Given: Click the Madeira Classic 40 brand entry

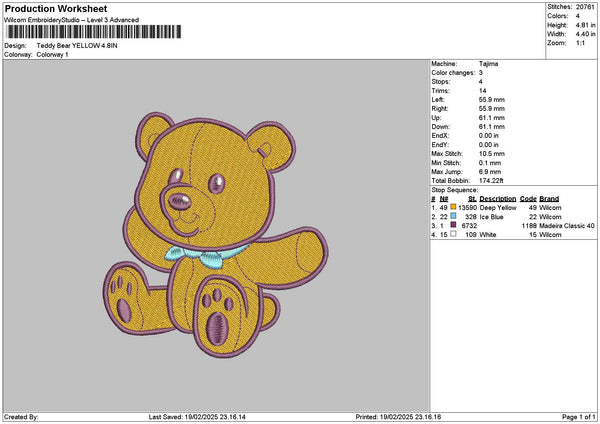Looking at the screenshot, I should (x=567, y=225).
